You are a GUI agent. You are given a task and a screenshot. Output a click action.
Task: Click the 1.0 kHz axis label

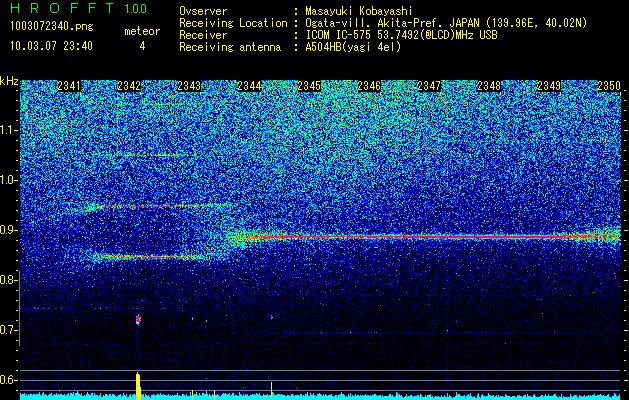tap(9, 180)
